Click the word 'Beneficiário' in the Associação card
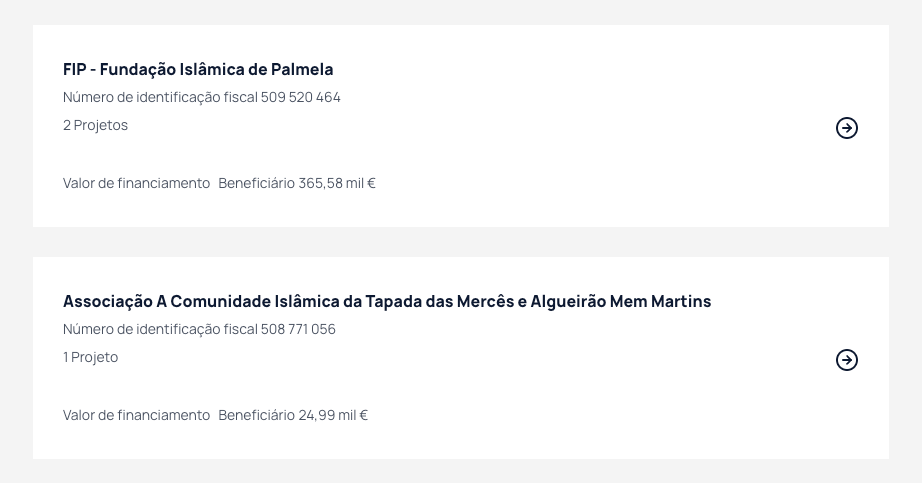 point(256,415)
